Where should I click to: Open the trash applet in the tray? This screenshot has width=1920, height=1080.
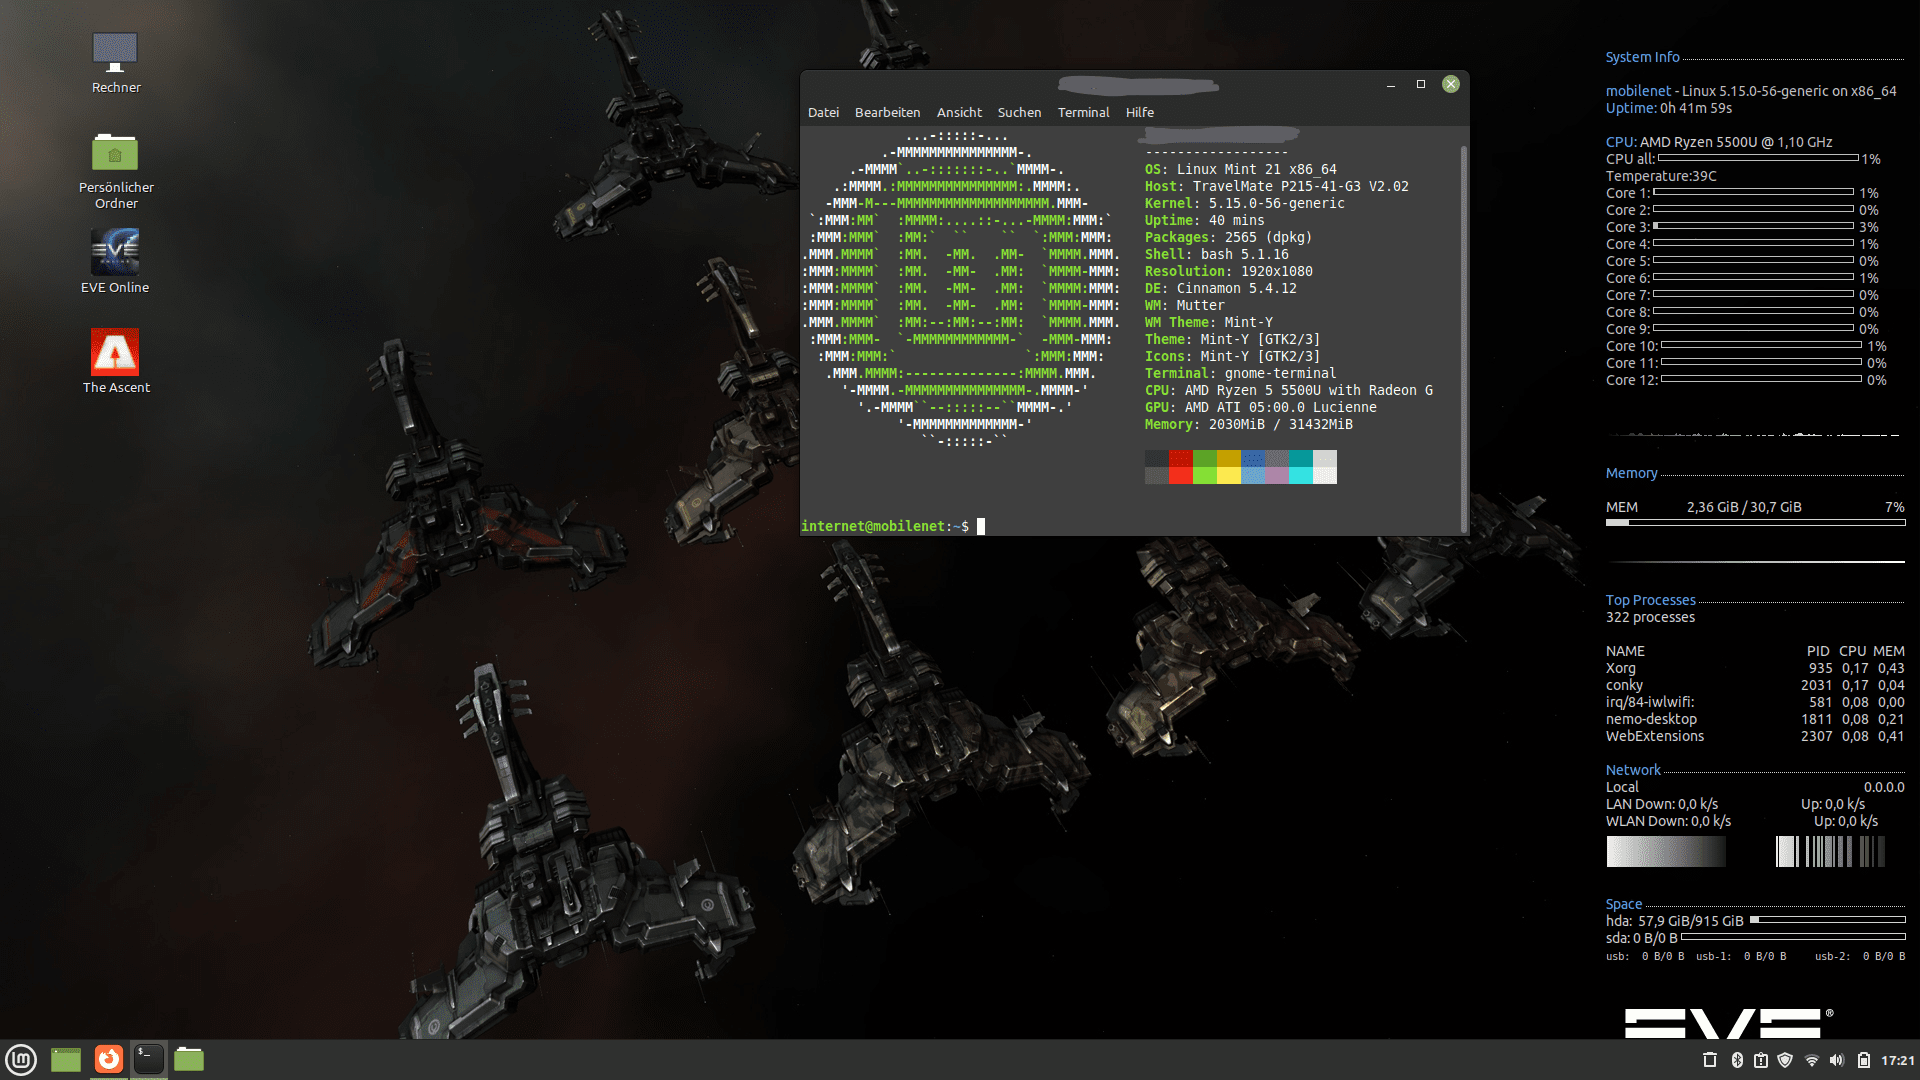pos(1709,1060)
